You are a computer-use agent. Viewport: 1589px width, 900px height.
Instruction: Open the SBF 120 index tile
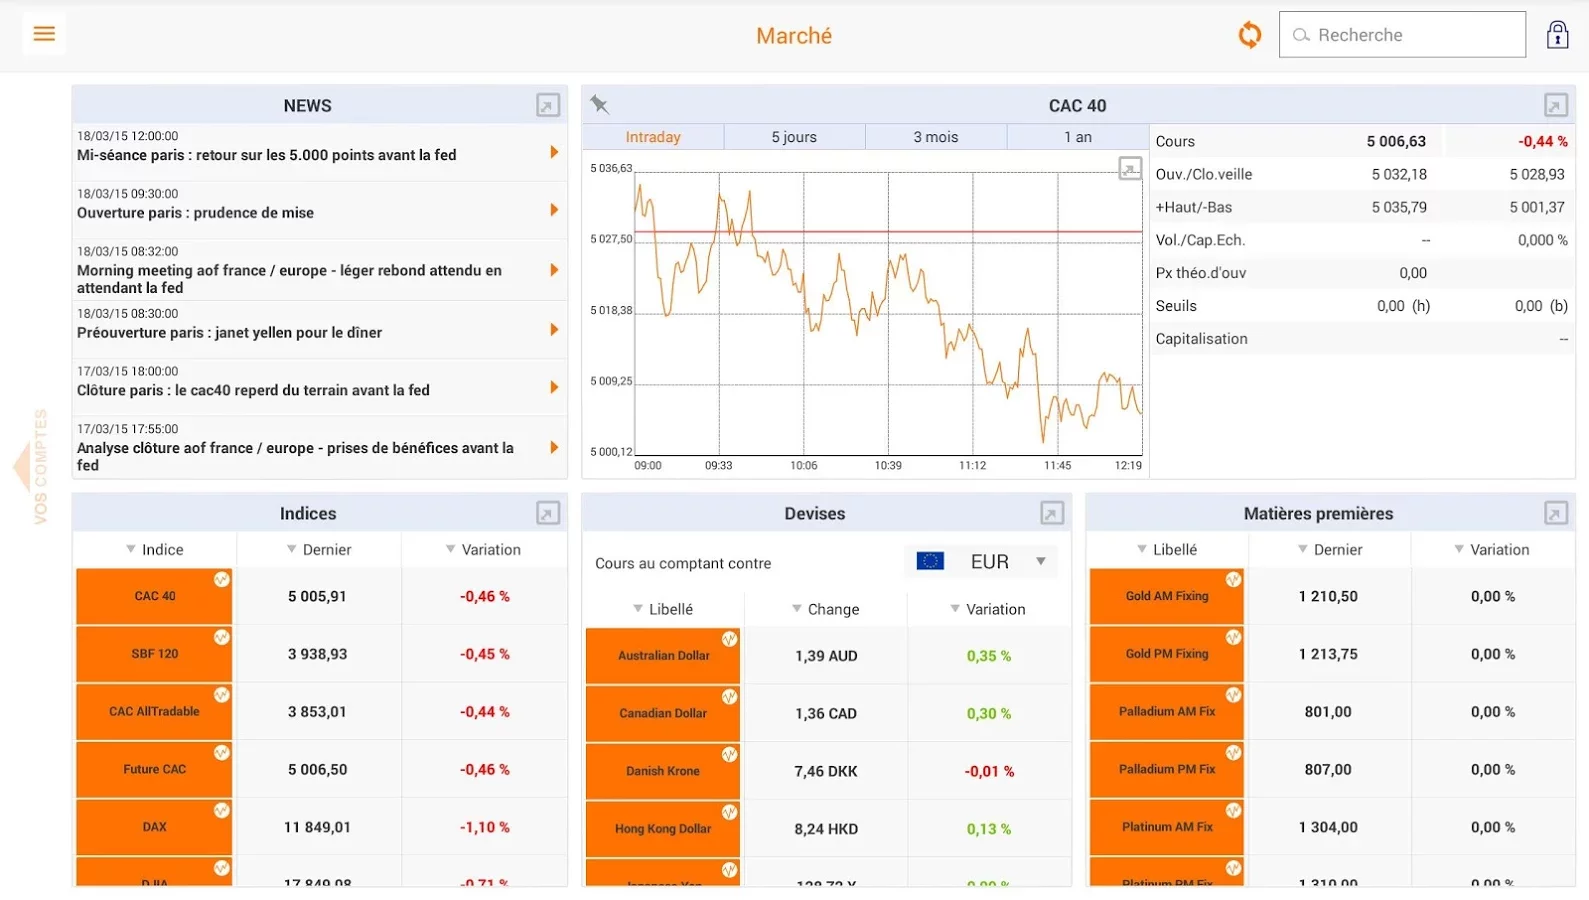tap(154, 654)
